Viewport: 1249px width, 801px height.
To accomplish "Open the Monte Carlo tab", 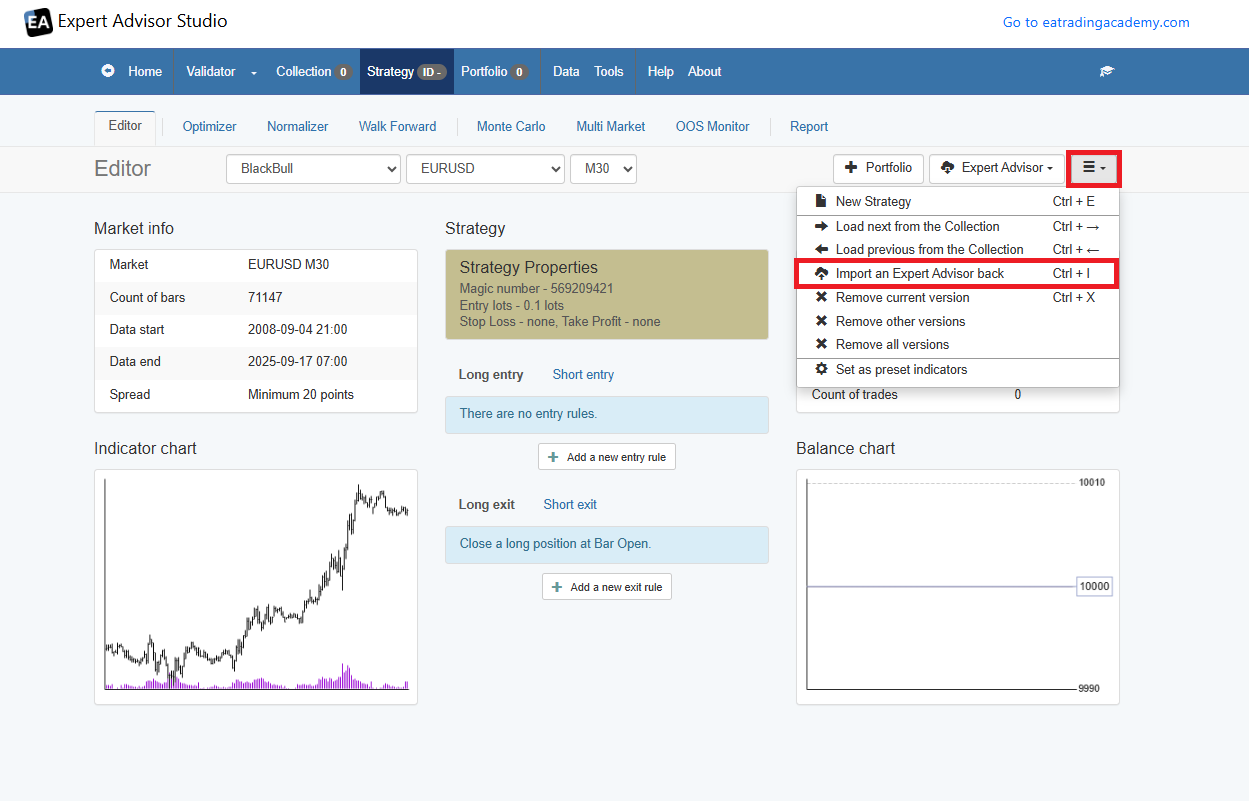I will [x=511, y=127].
